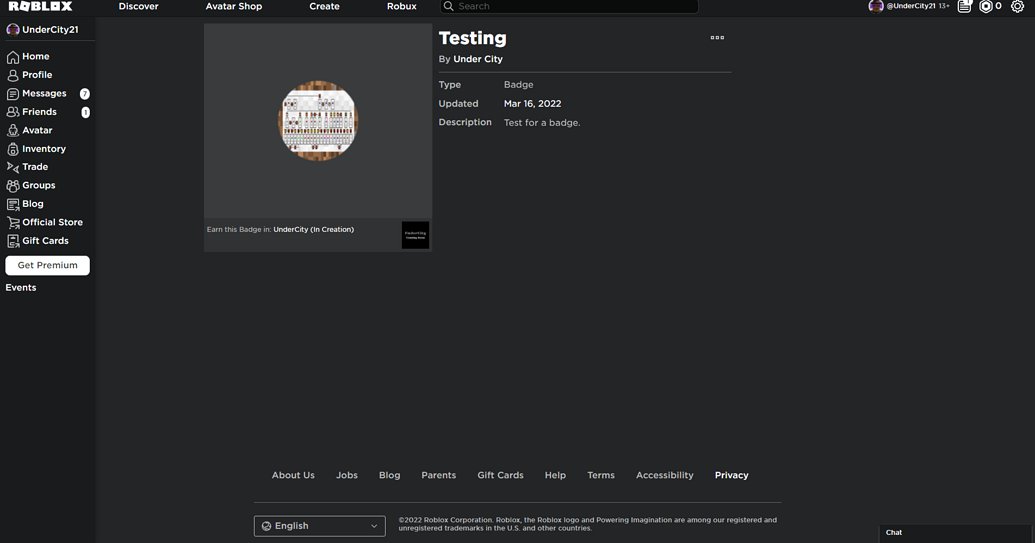The image size is (1035, 543).
Task: Open the notifications feed icon
Action: click(964, 7)
